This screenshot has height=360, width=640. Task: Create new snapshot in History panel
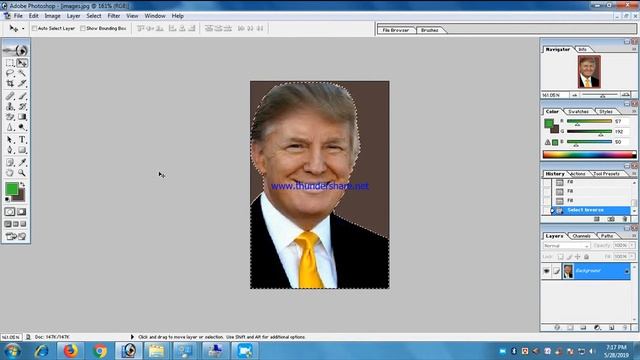pyautogui.click(x=611, y=219)
